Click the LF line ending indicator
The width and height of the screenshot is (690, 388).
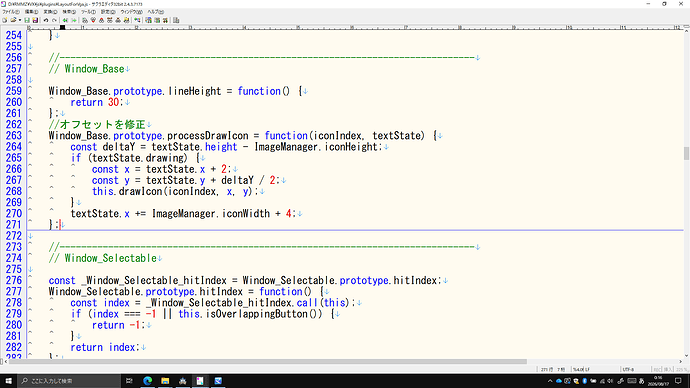[587, 370]
